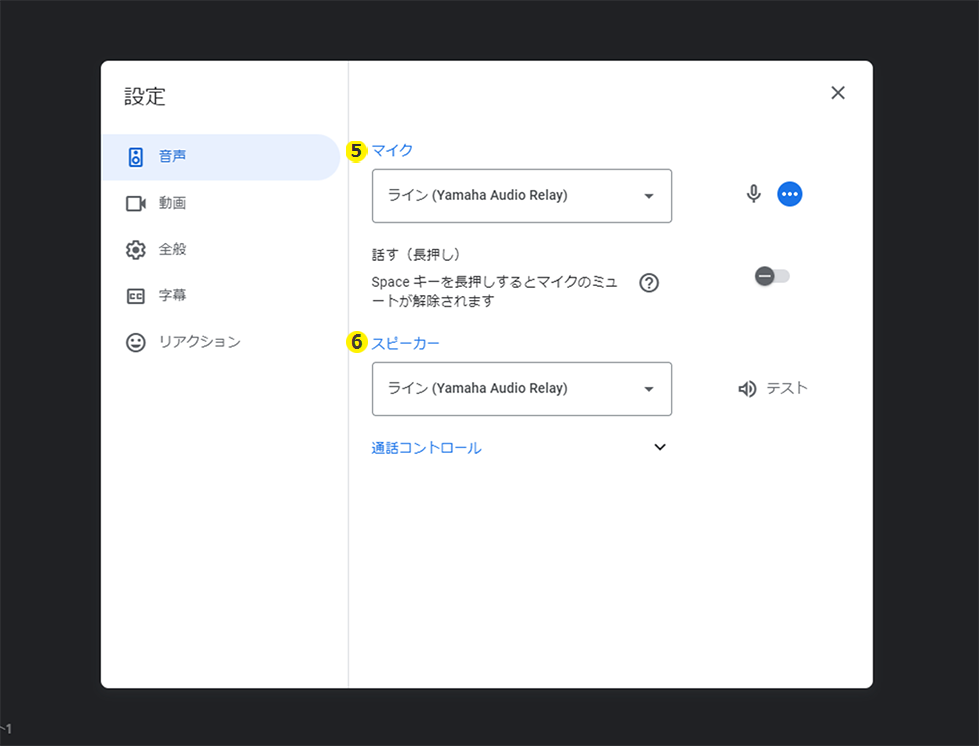Click the microphone dropdown arrow

[x=649, y=196]
